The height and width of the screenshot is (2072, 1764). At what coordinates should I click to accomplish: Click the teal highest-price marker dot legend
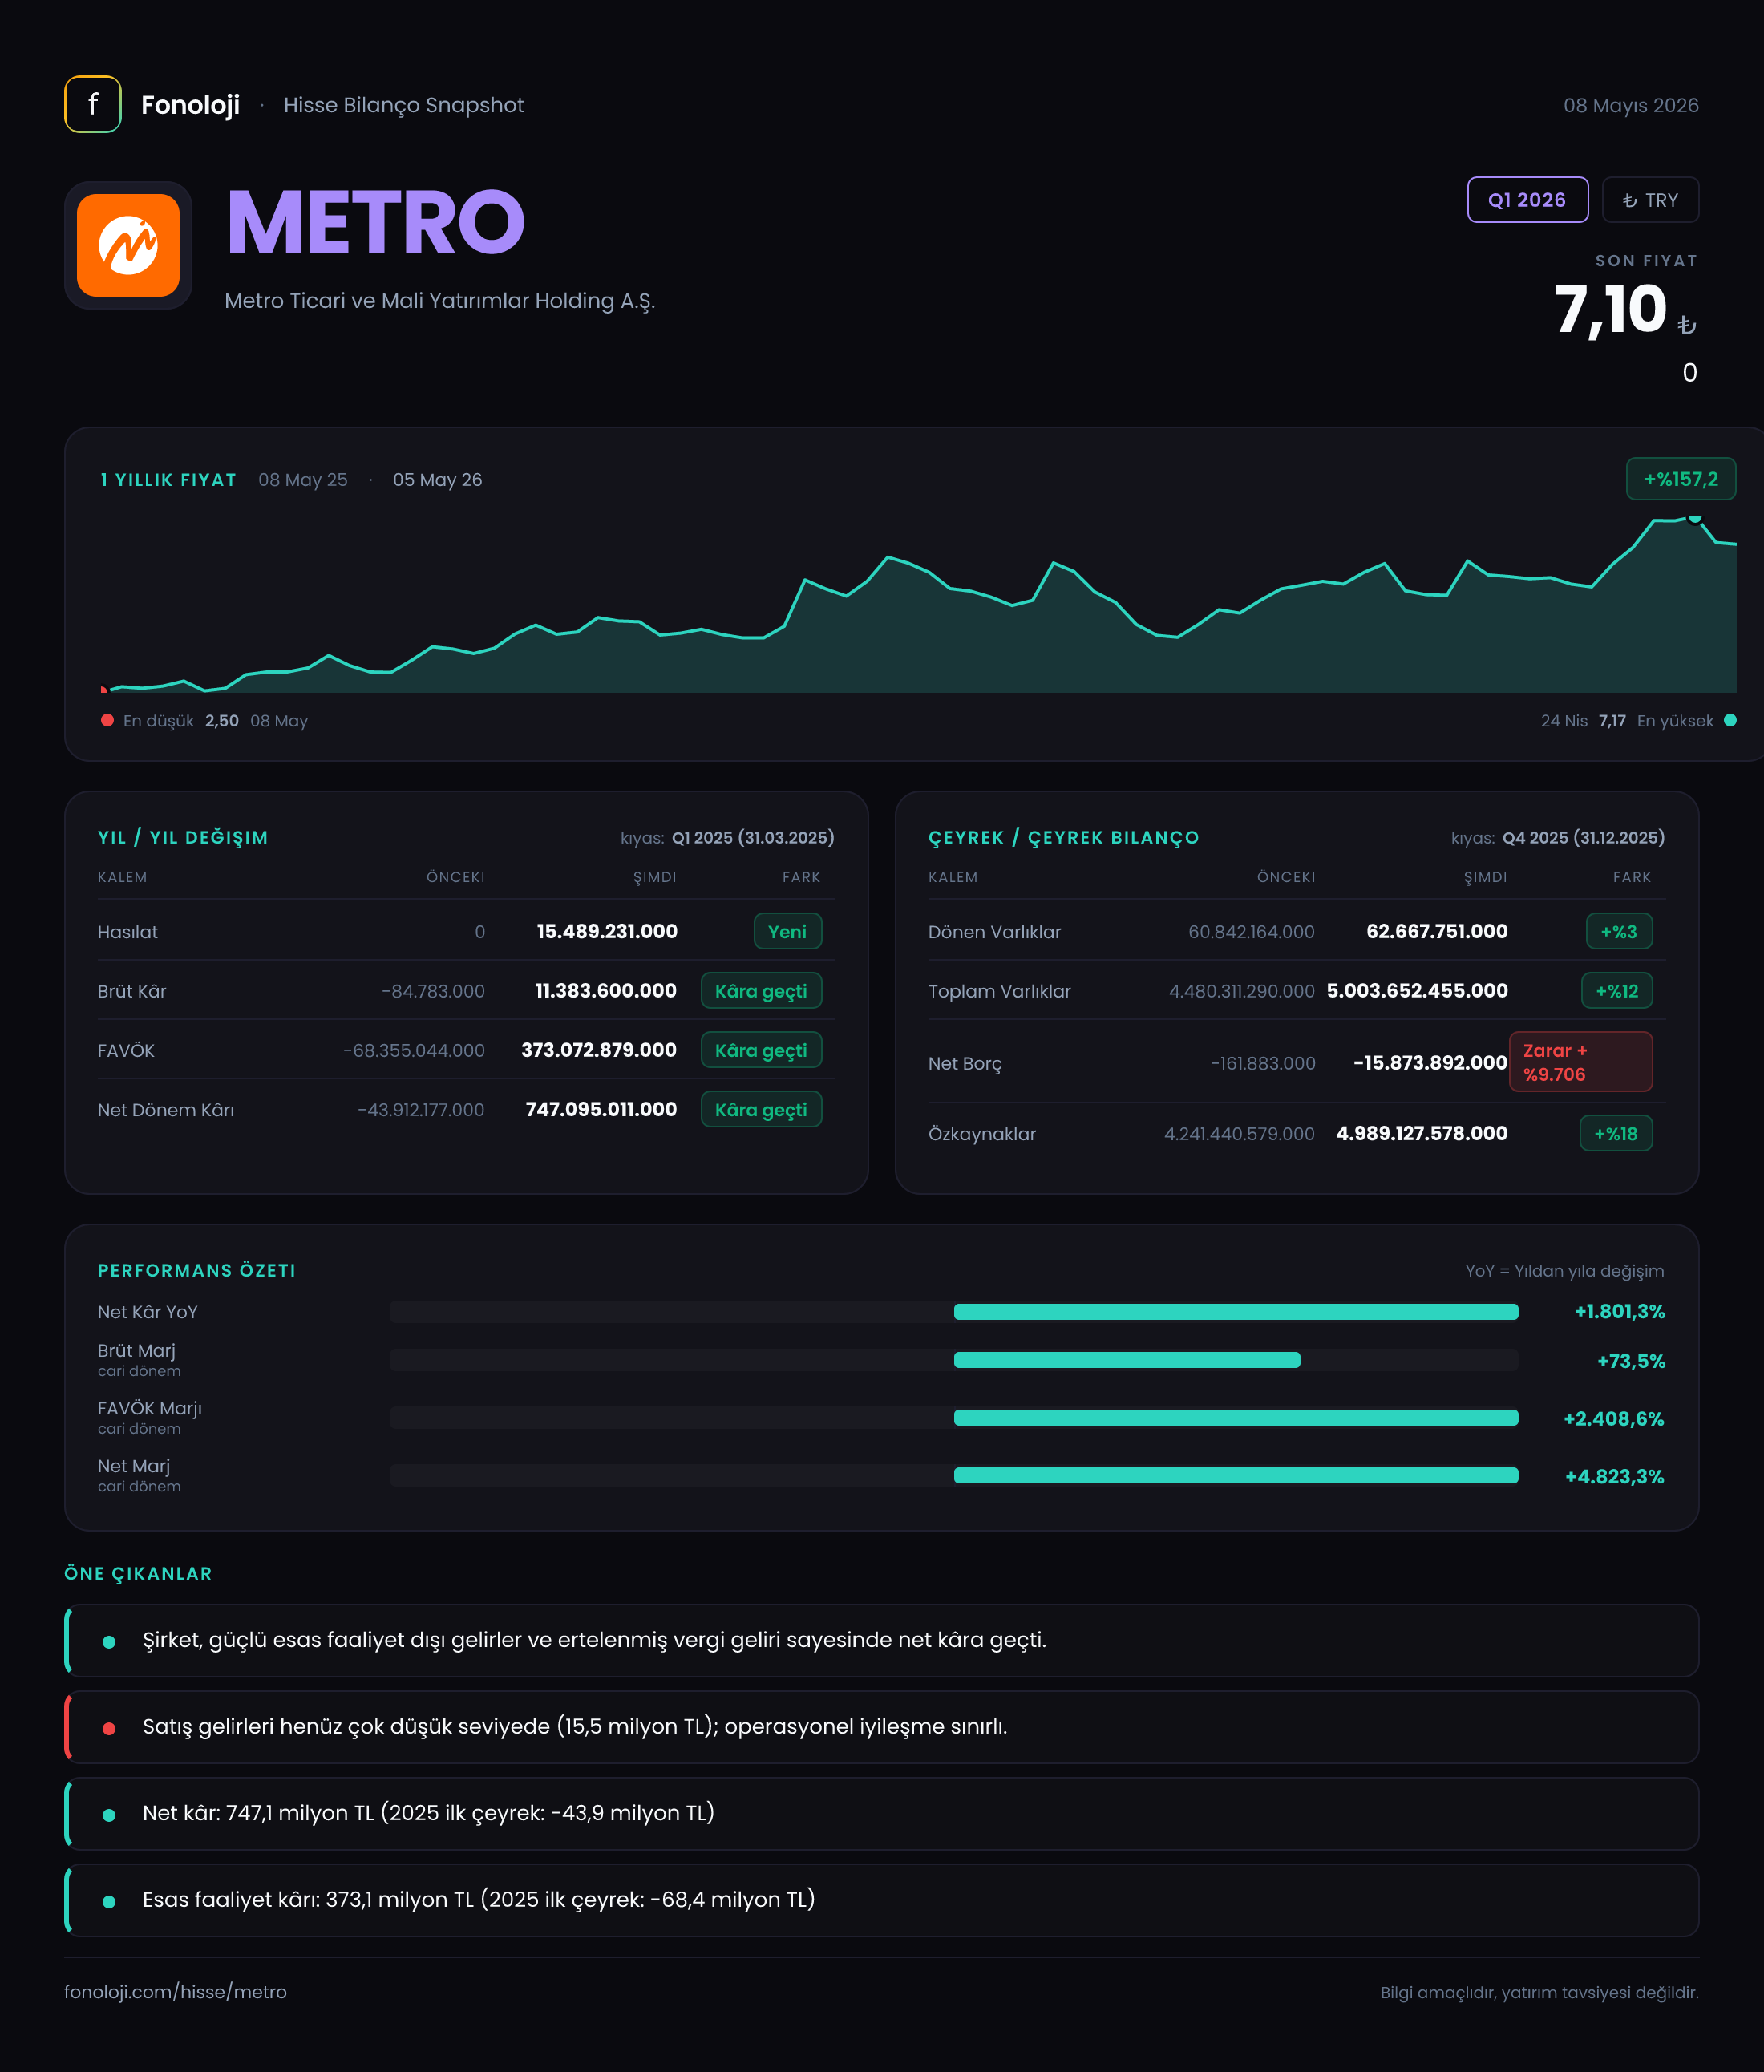[1730, 720]
